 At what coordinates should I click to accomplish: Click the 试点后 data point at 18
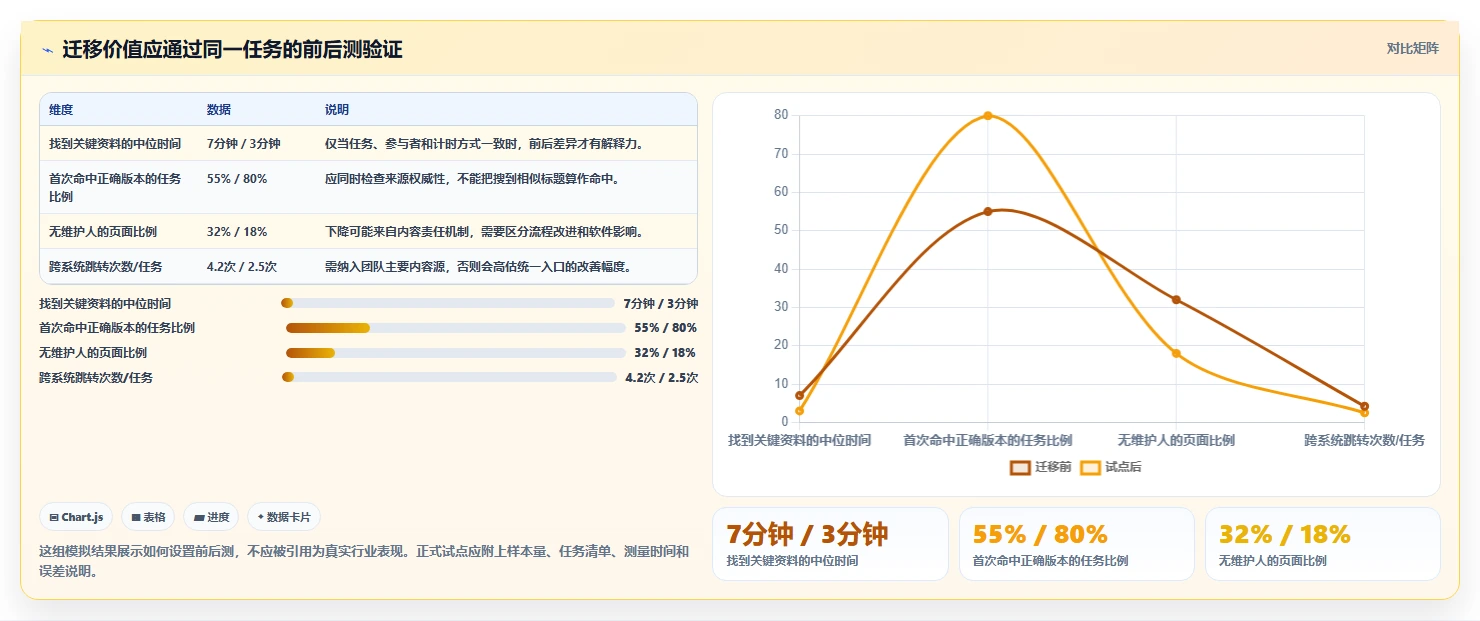pos(1176,353)
